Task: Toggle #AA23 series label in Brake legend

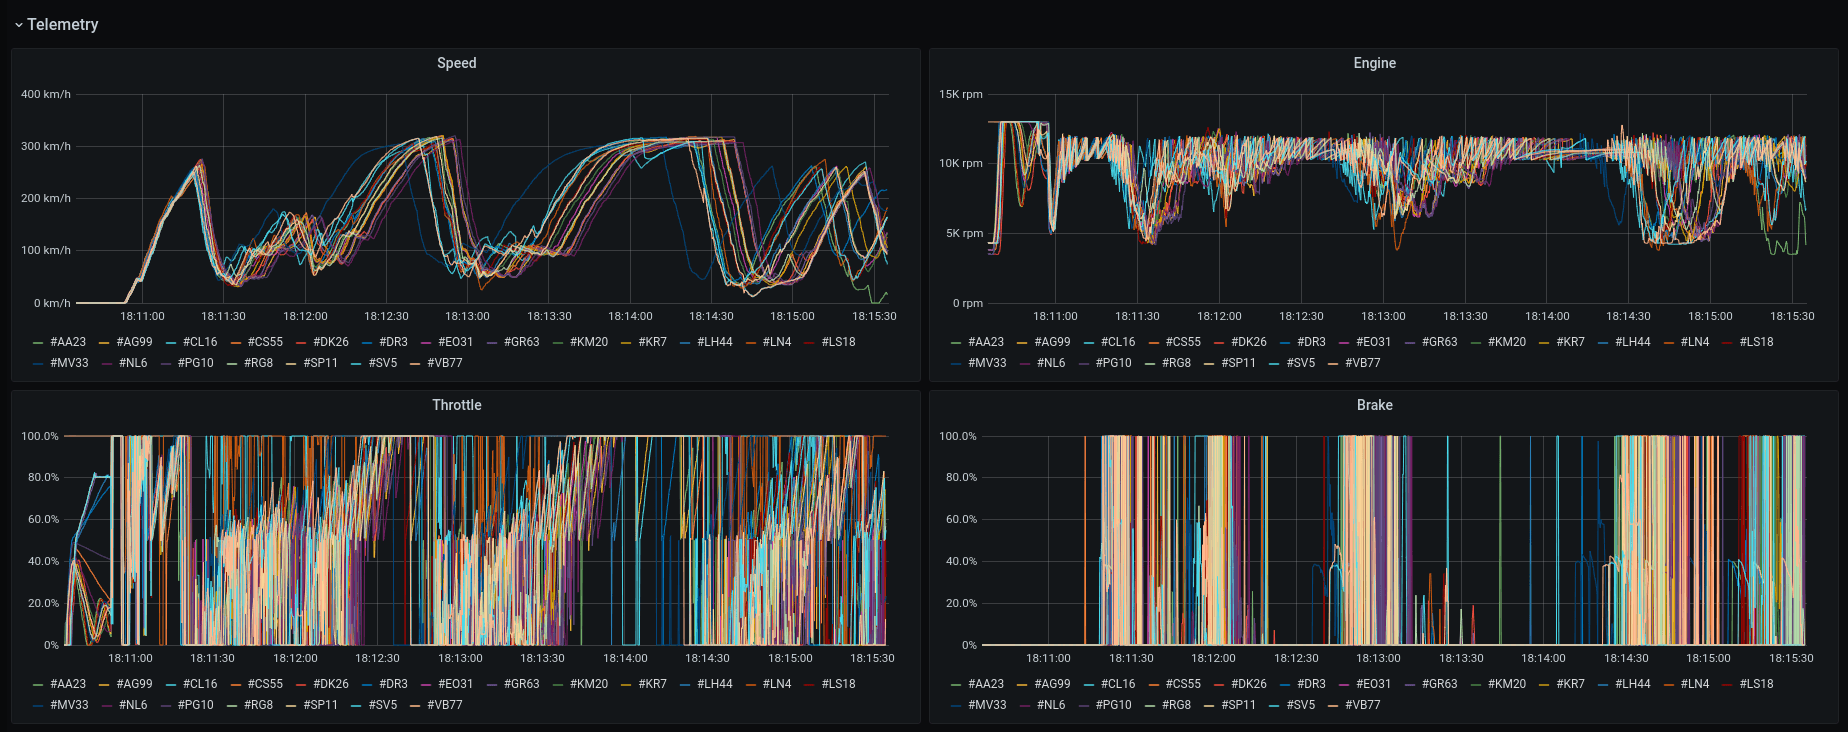Action: 986,684
